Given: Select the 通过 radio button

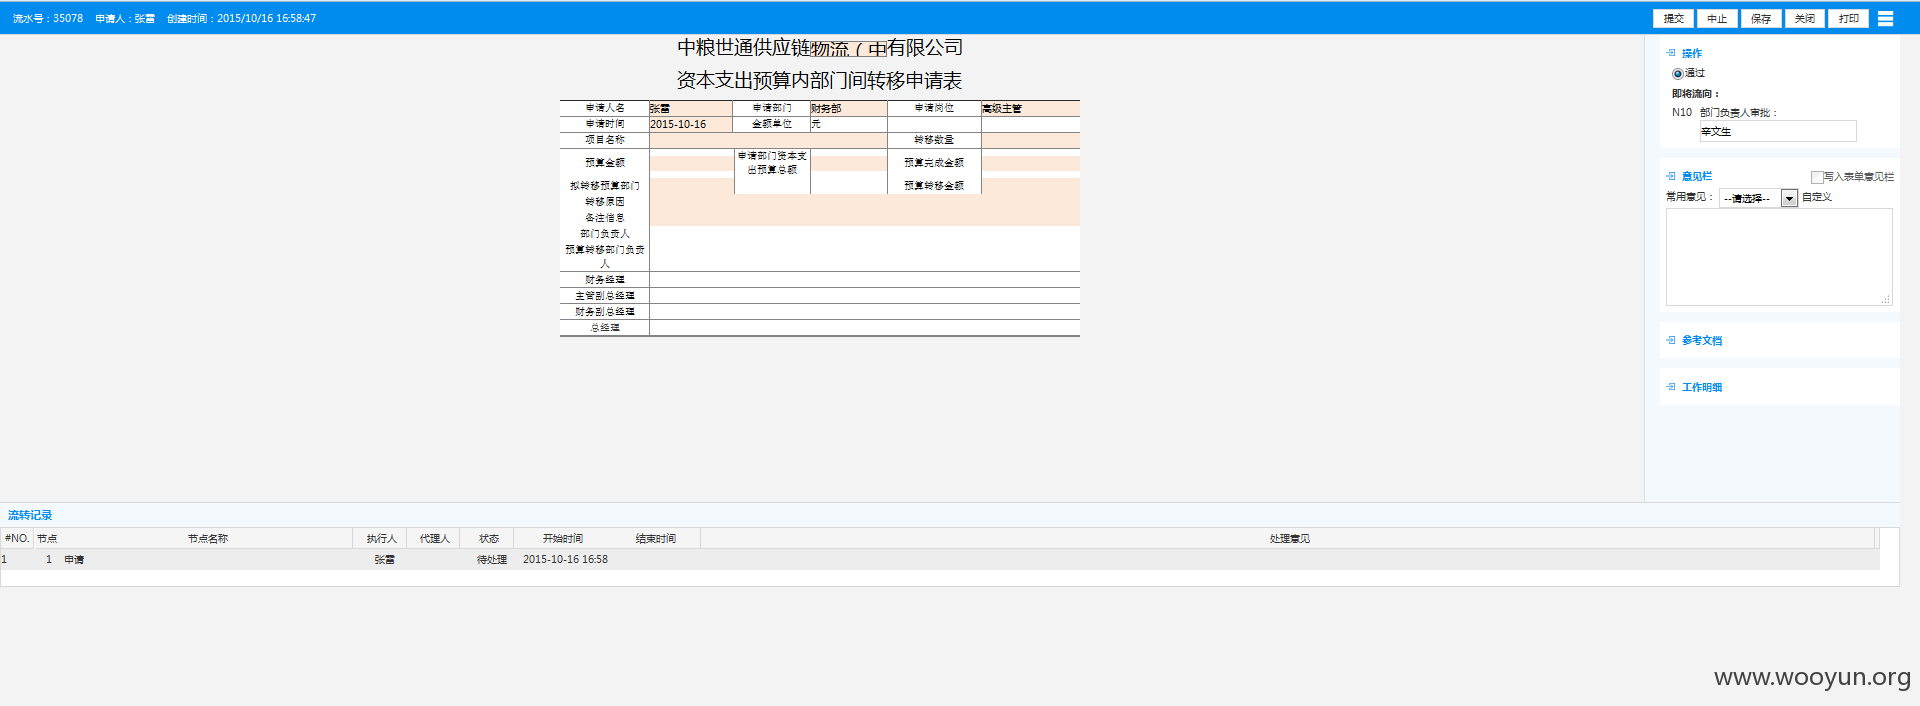Looking at the screenshot, I should coord(1677,74).
